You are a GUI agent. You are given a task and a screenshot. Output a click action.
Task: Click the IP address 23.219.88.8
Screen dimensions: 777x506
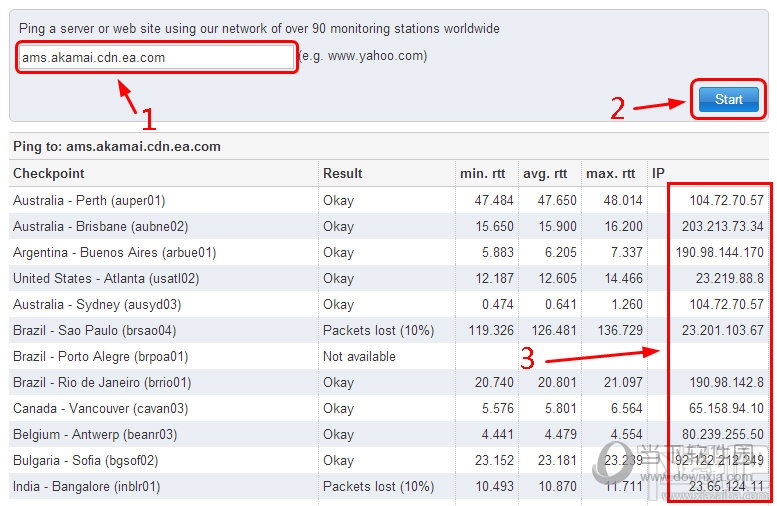729,279
